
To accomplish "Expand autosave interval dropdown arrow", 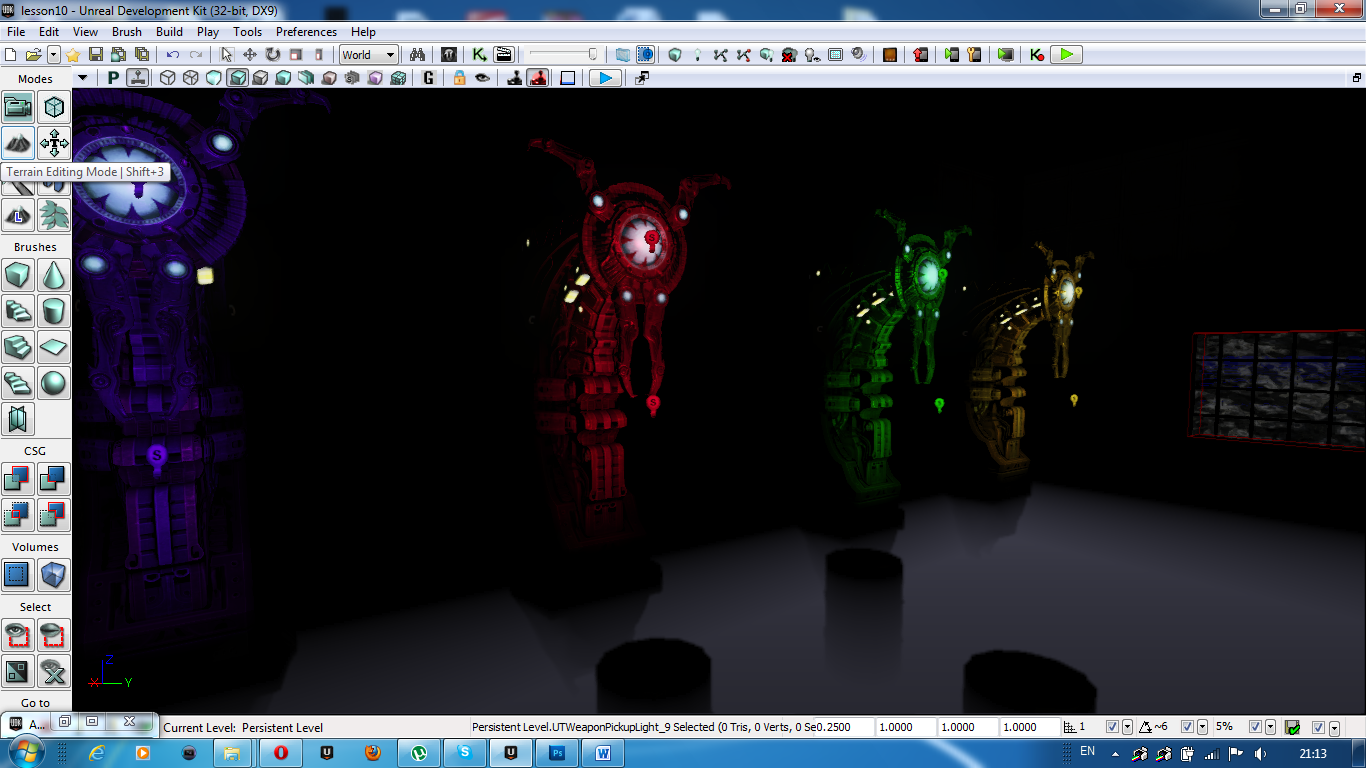I will tap(1334, 727).
